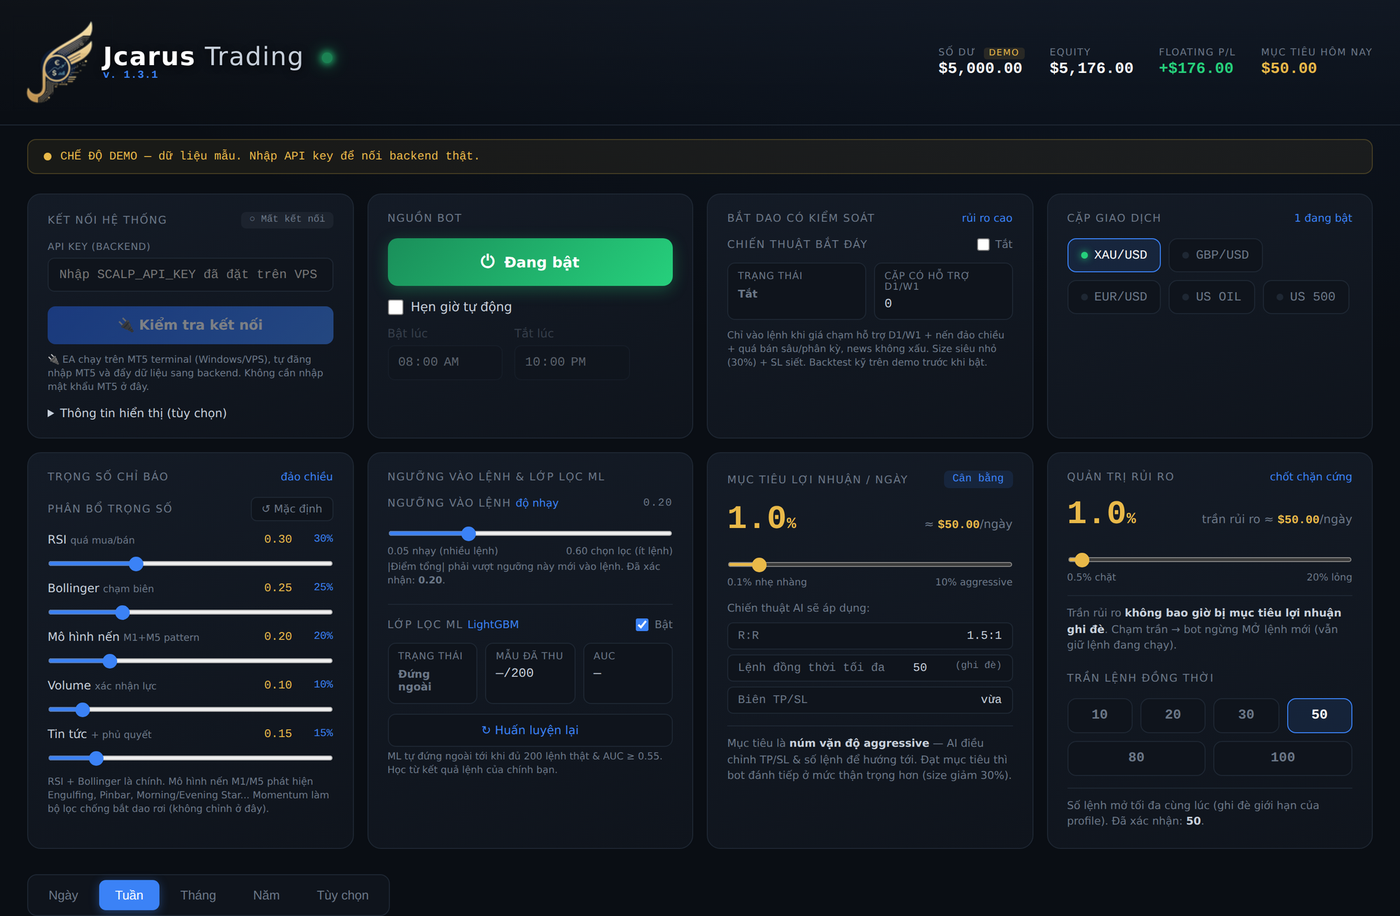Switch to the Tháng tab
The height and width of the screenshot is (916, 1400).
(x=198, y=895)
